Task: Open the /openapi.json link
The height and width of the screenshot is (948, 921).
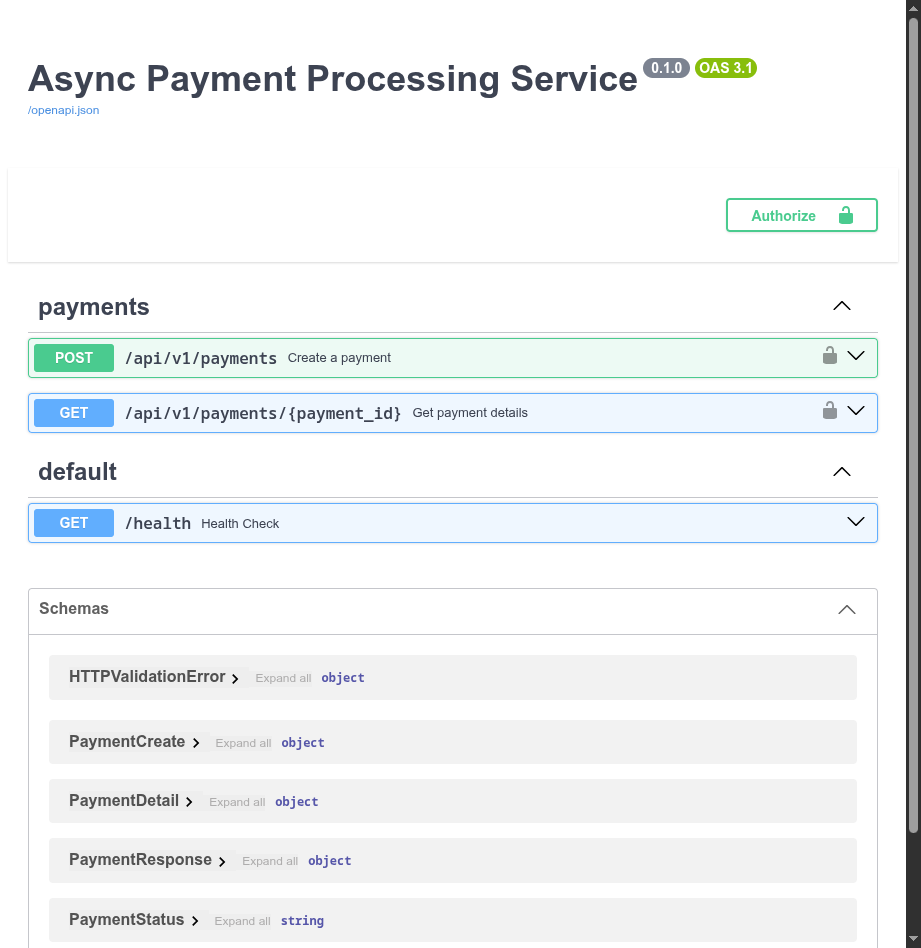Action: [x=63, y=110]
